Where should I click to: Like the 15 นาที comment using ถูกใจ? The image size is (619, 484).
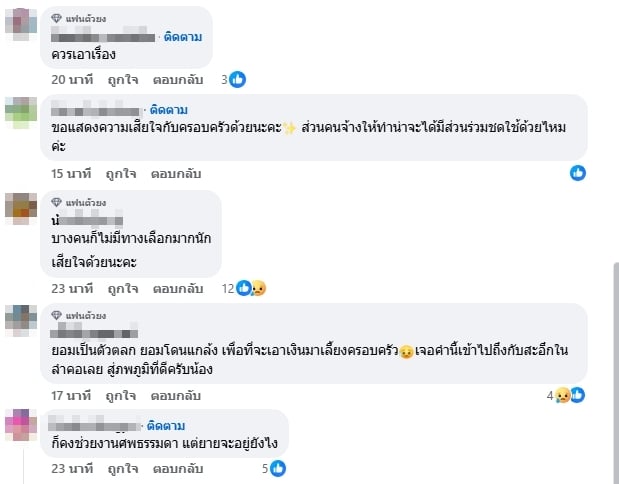(x=122, y=173)
